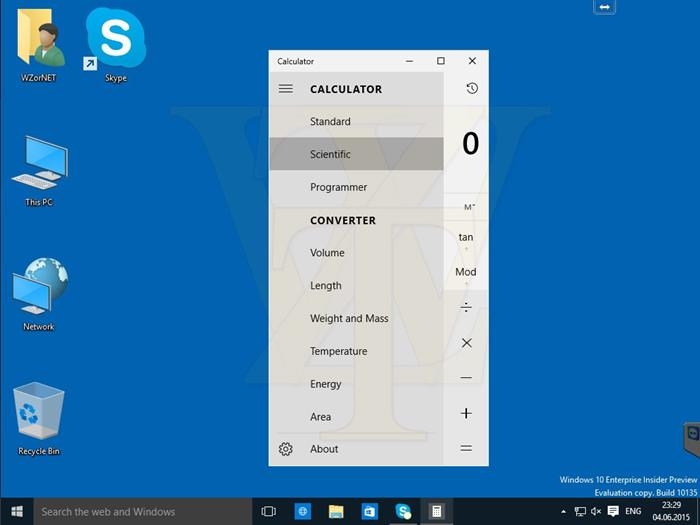Open the WZorNET user folder icon
Viewport: 700px width, 525px height.
pyautogui.click(x=39, y=45)
